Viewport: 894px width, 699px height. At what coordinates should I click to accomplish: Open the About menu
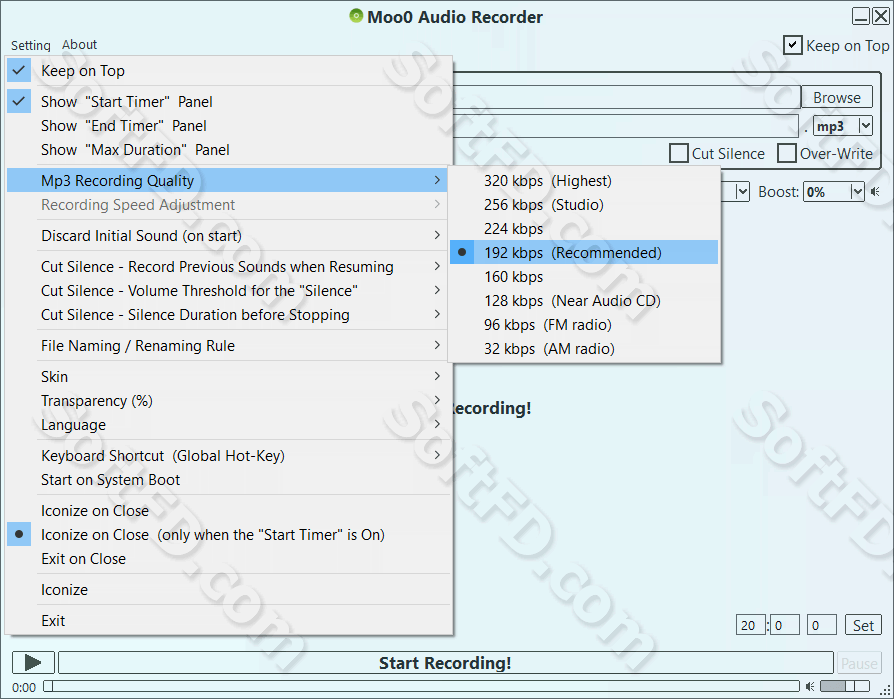[79, 44]
